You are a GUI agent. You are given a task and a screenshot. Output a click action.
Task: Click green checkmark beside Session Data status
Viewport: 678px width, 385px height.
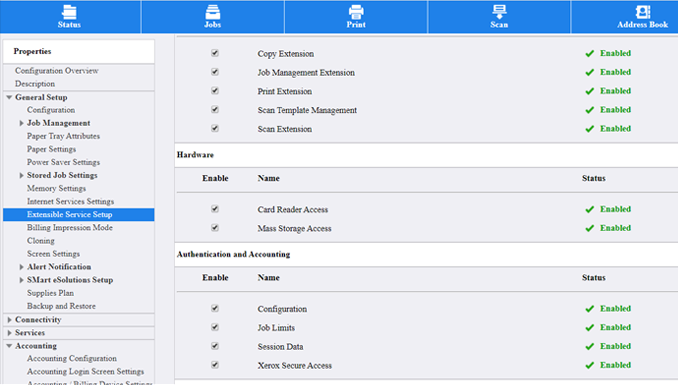pyautogui.click(x=589, y=346)
